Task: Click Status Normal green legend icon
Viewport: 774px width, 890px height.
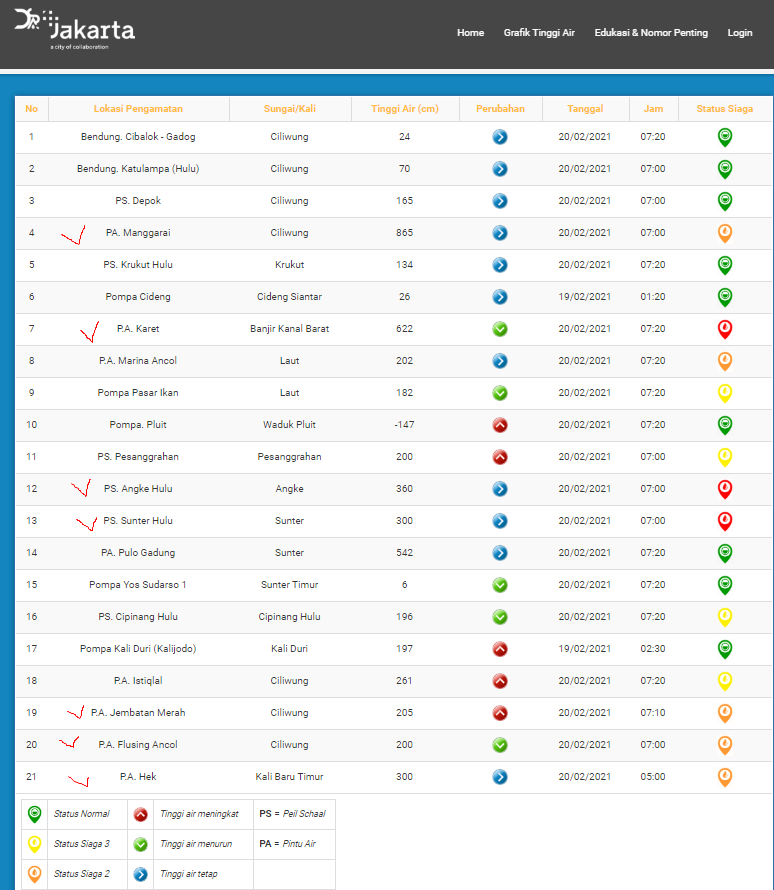Action: click(35, 814)
